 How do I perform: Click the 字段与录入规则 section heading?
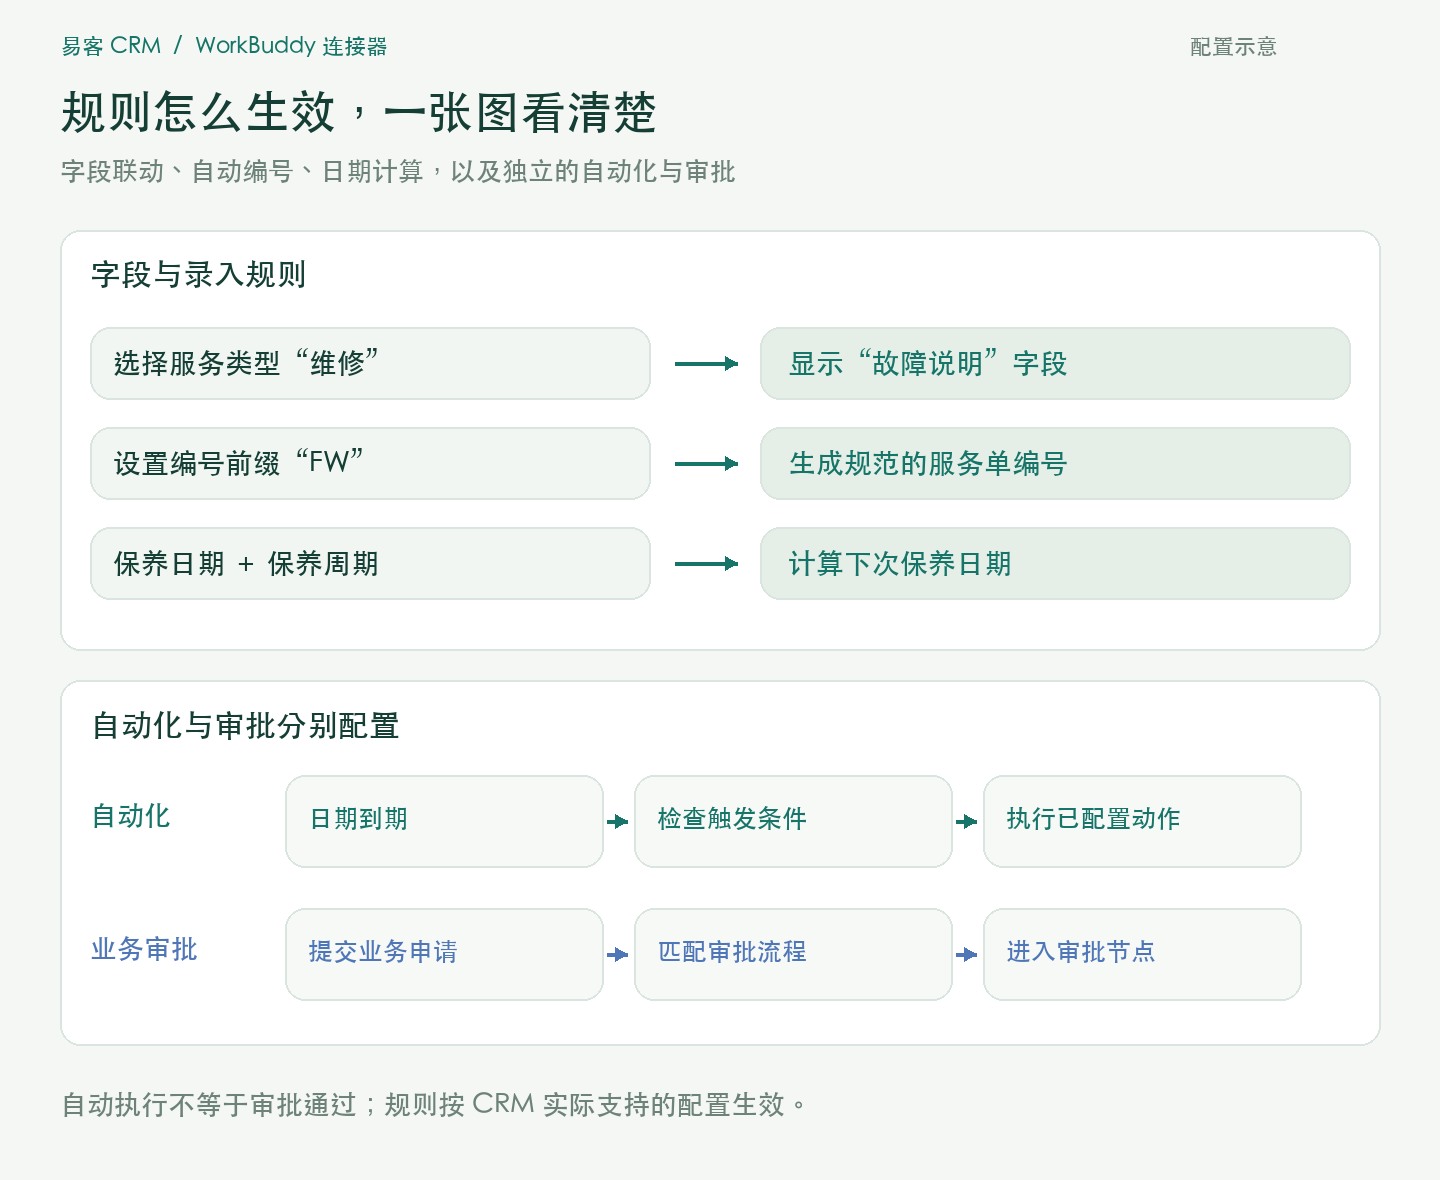point(198,274)
